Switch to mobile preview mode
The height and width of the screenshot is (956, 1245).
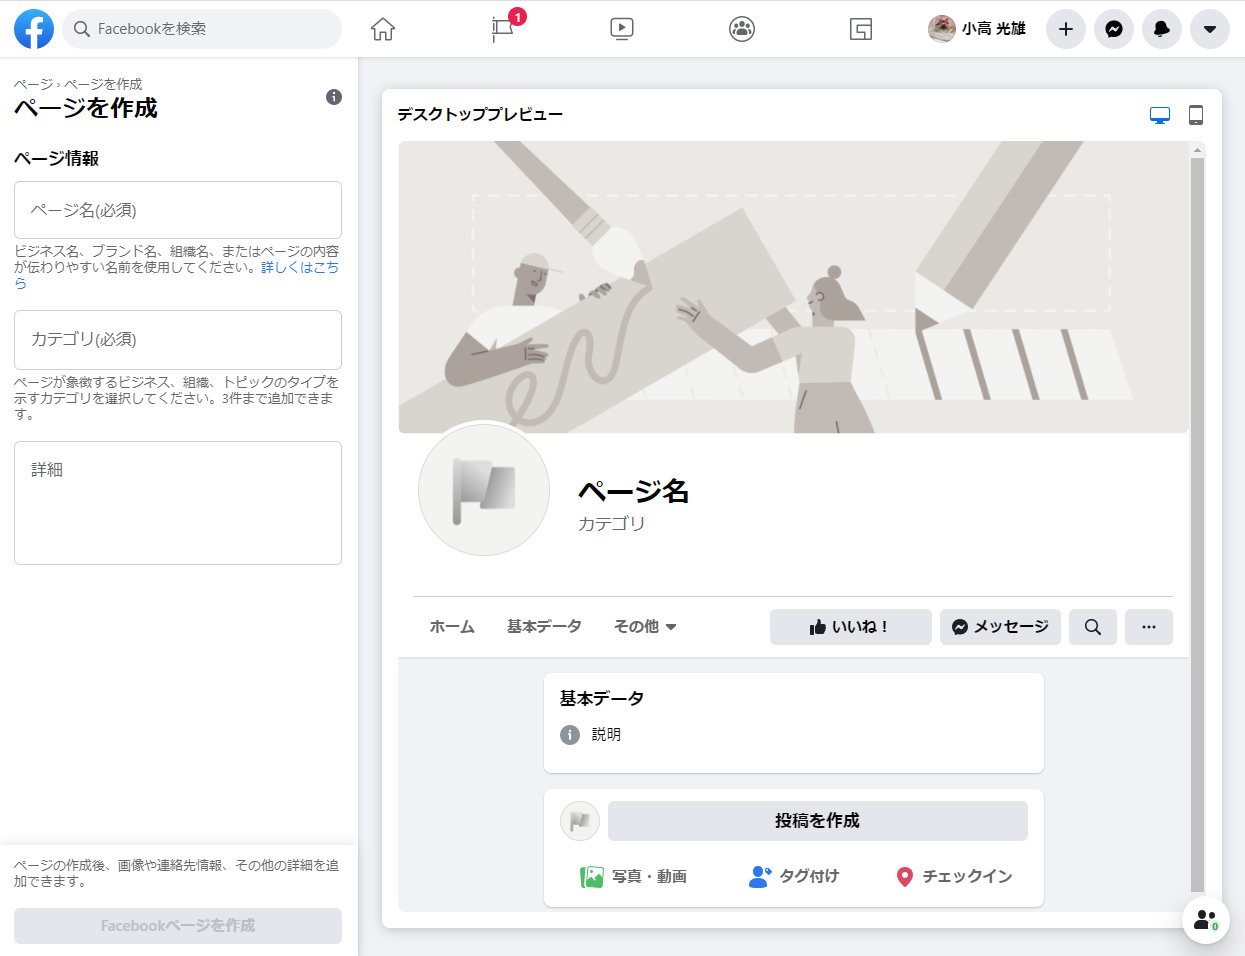pos(1196,115)
